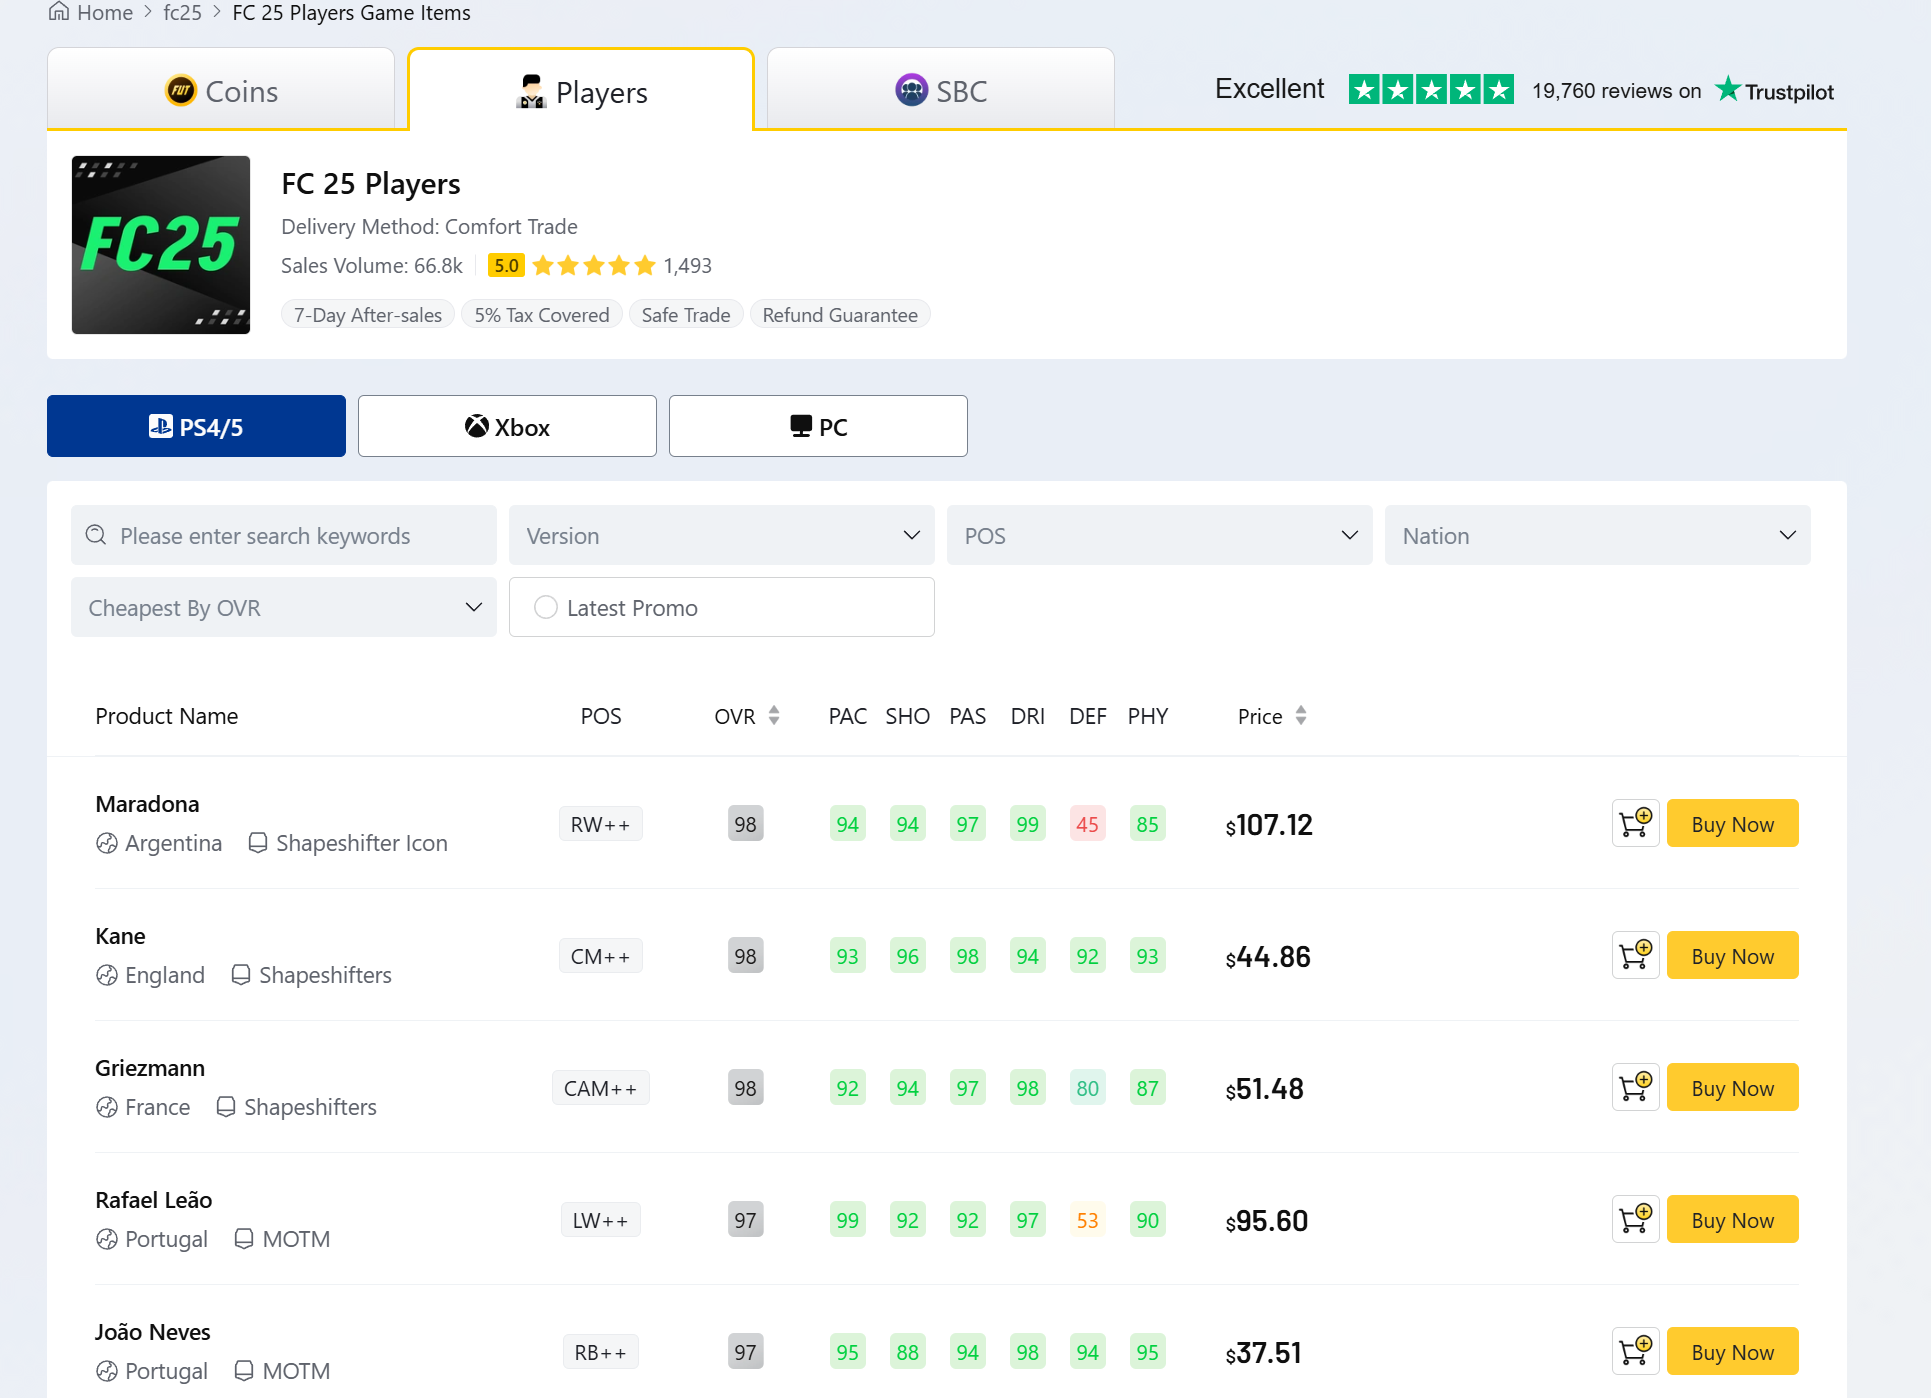Click the nation icon beside France

(107, 1107)
